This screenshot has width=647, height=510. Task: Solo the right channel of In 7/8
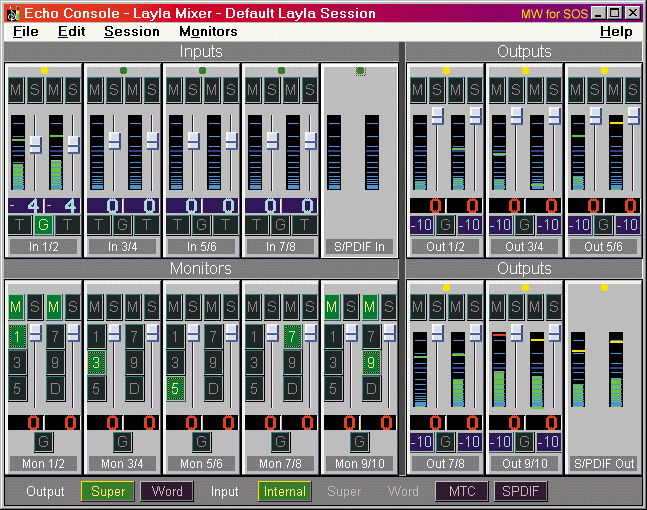(310, 89)
